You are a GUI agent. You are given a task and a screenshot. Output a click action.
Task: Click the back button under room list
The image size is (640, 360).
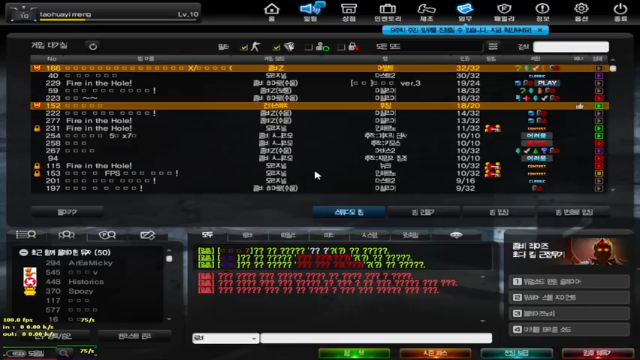(x=67, y=212)
